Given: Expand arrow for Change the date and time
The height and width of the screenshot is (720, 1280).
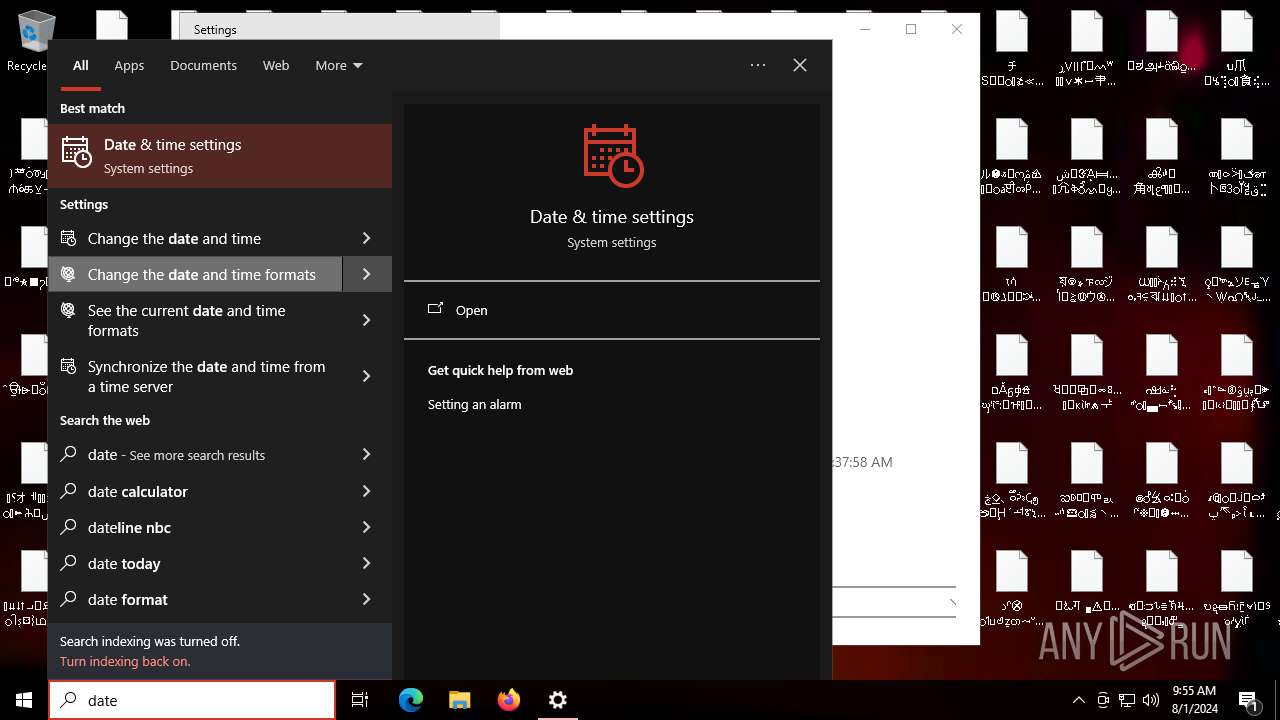Looking at the screenshot, I should tap(367, 238).
